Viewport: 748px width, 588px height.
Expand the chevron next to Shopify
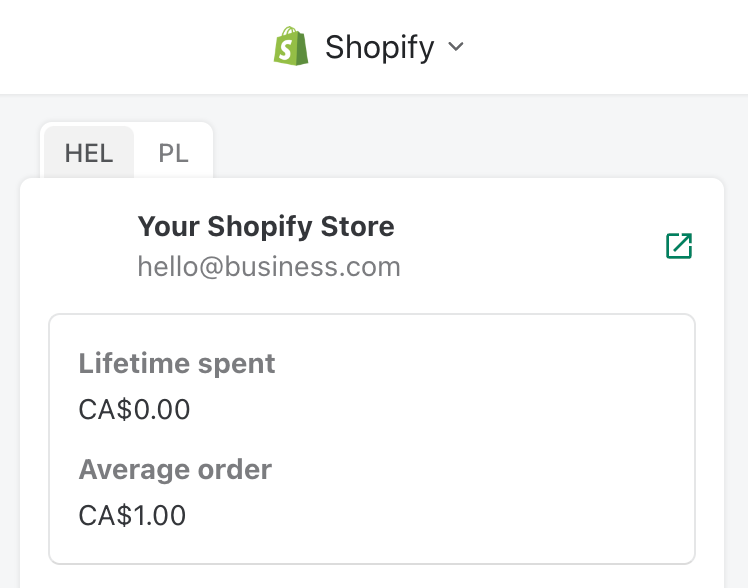pyautogui.click(x=456, y=47)
